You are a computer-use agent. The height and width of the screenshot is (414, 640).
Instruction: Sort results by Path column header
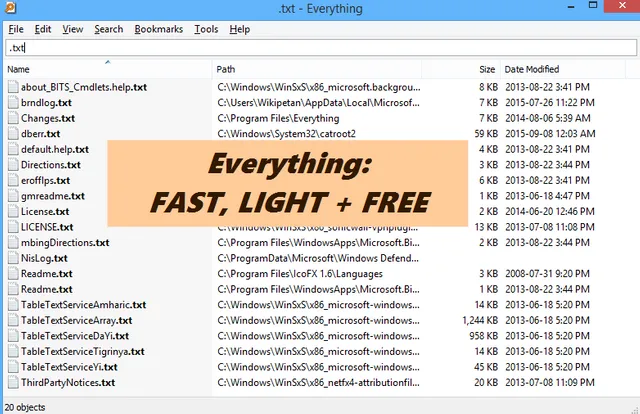click(317, 69)
